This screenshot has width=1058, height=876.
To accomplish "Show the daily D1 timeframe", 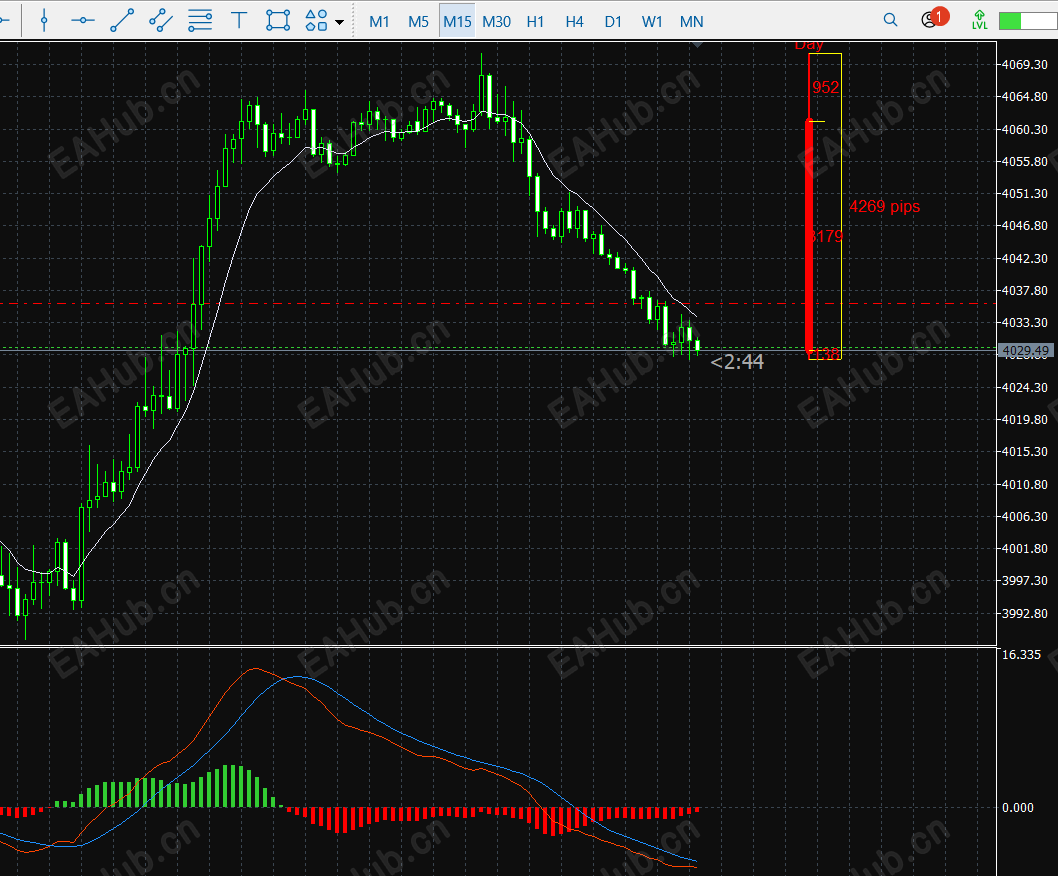I will click(x=613, y=22).
